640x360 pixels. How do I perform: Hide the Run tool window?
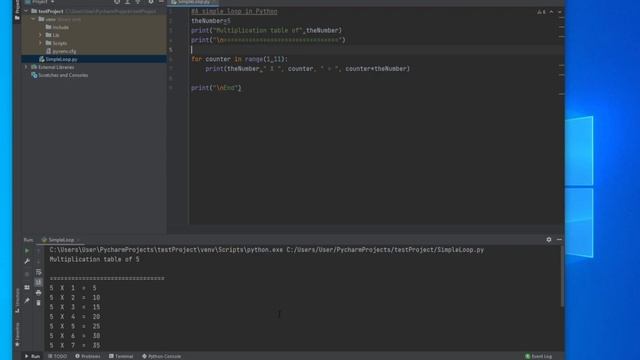coord(559,240)
